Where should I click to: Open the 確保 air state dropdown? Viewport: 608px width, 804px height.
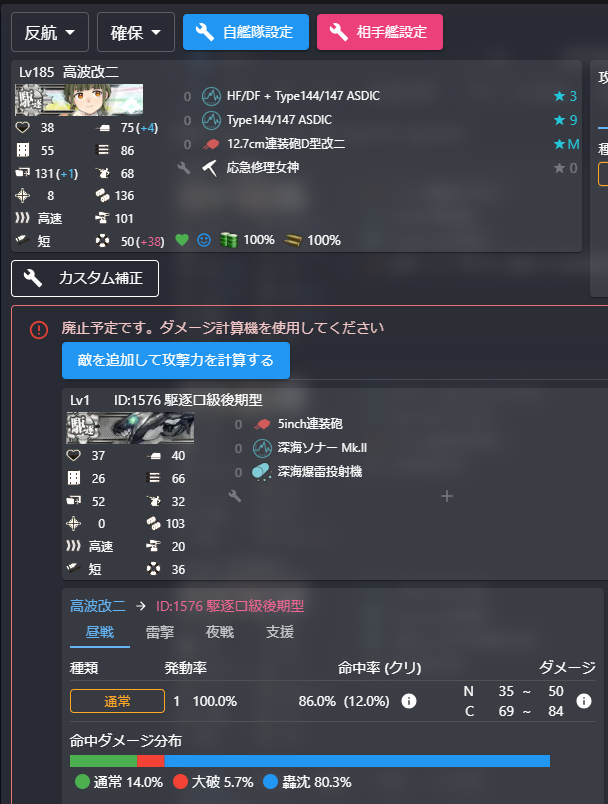[x=136, y=33]
